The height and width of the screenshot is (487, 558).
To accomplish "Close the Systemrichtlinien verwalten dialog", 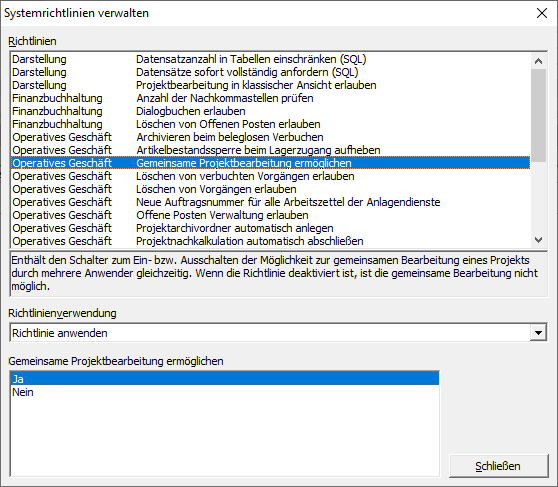I will 542,13.
